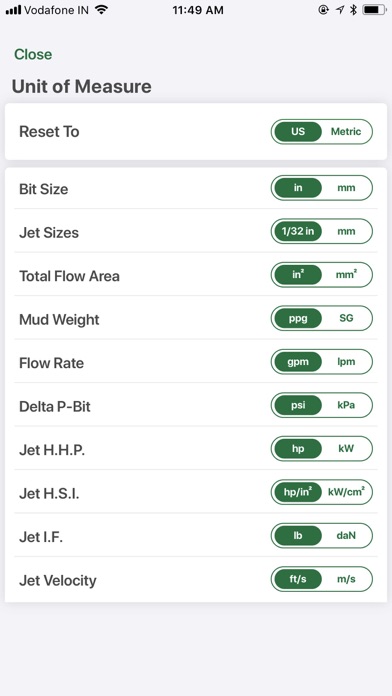Tap the Bluetooth status icon
Viewport: 392px width, 696px height.
[x=353, y=10]
